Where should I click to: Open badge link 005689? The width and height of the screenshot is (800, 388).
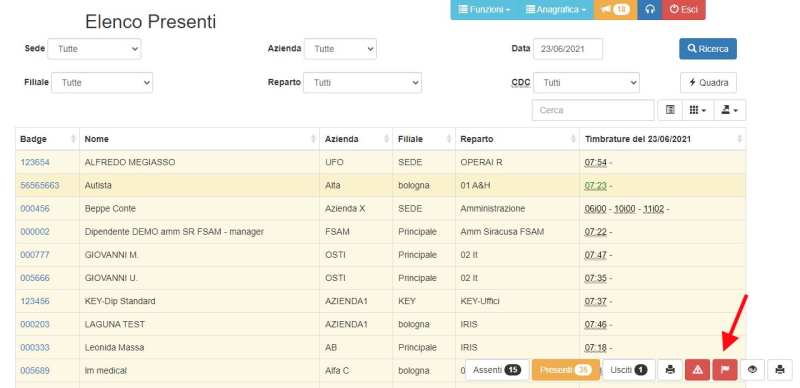35,371
